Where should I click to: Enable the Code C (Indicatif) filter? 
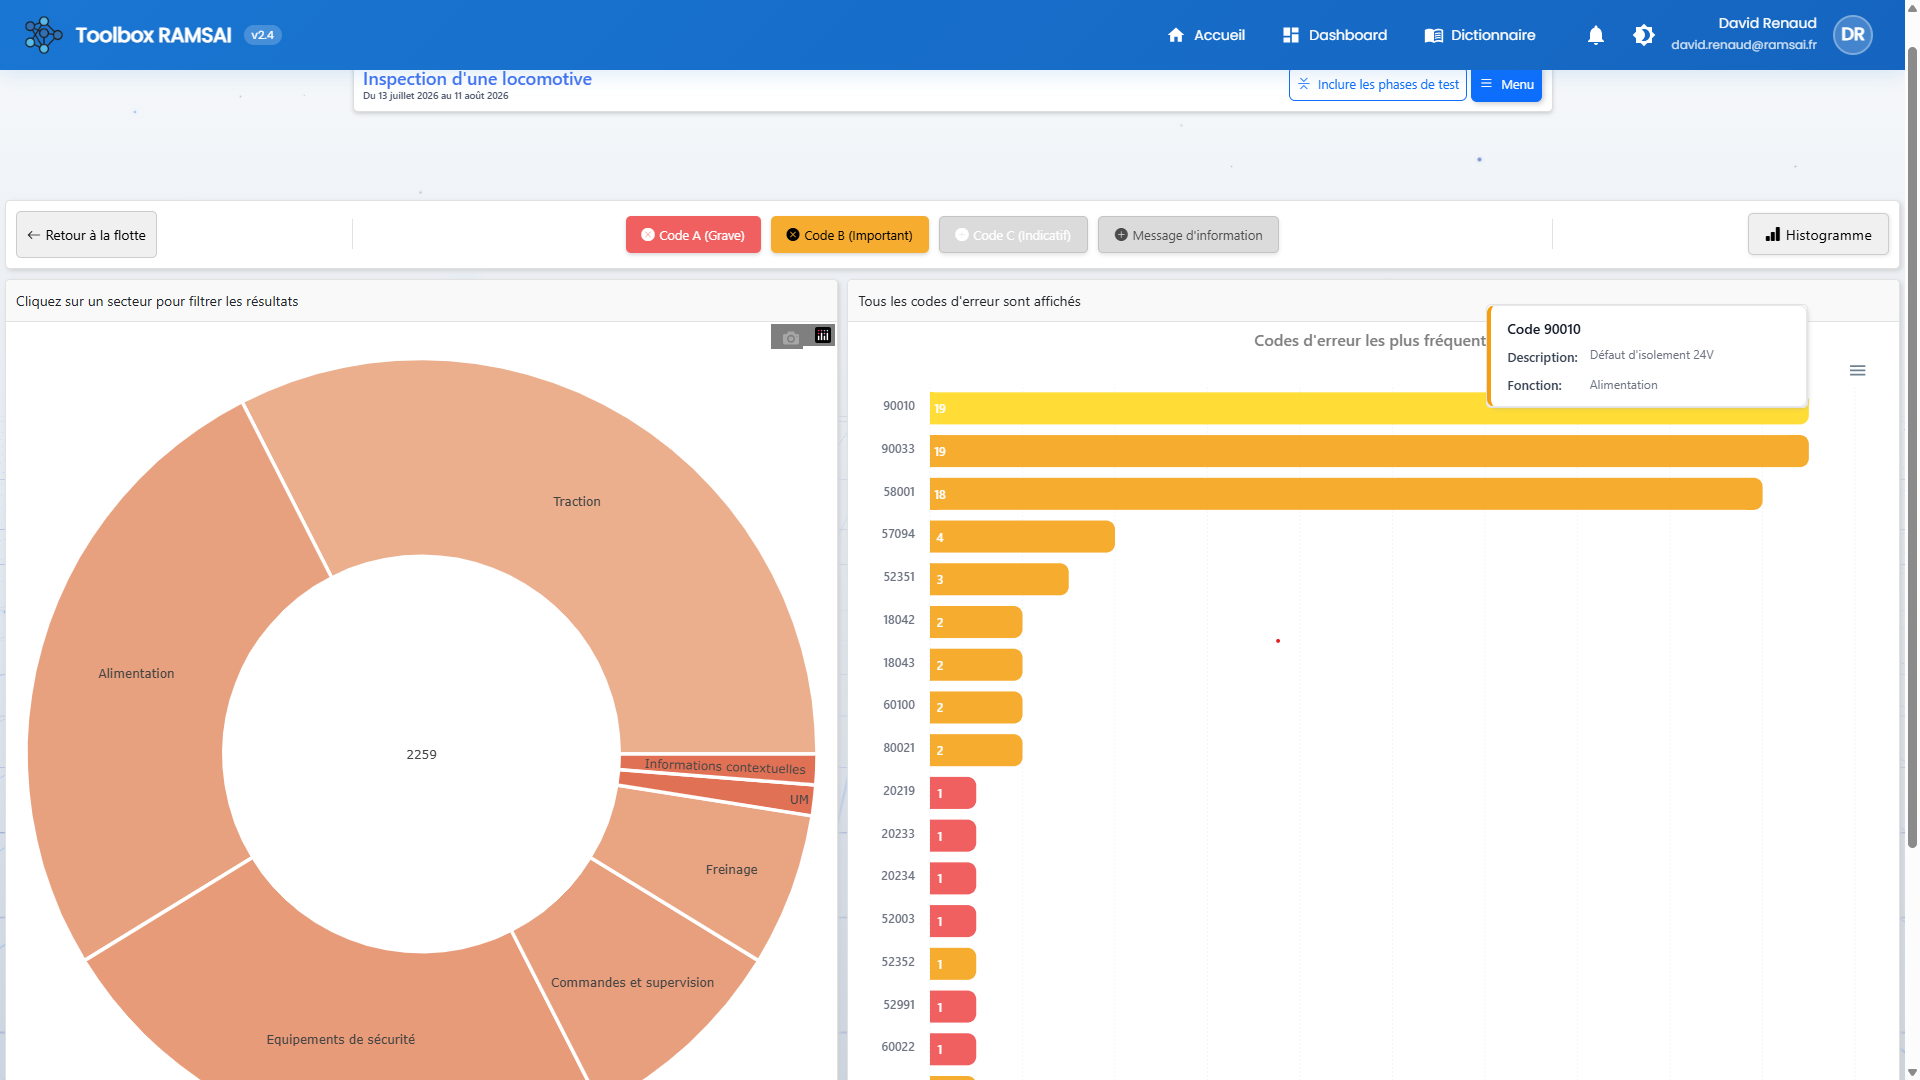[x=1013, y=235]
